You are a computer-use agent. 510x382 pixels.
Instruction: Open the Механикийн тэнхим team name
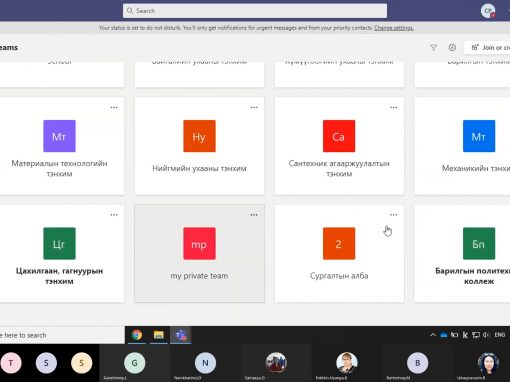coord(476,168)
